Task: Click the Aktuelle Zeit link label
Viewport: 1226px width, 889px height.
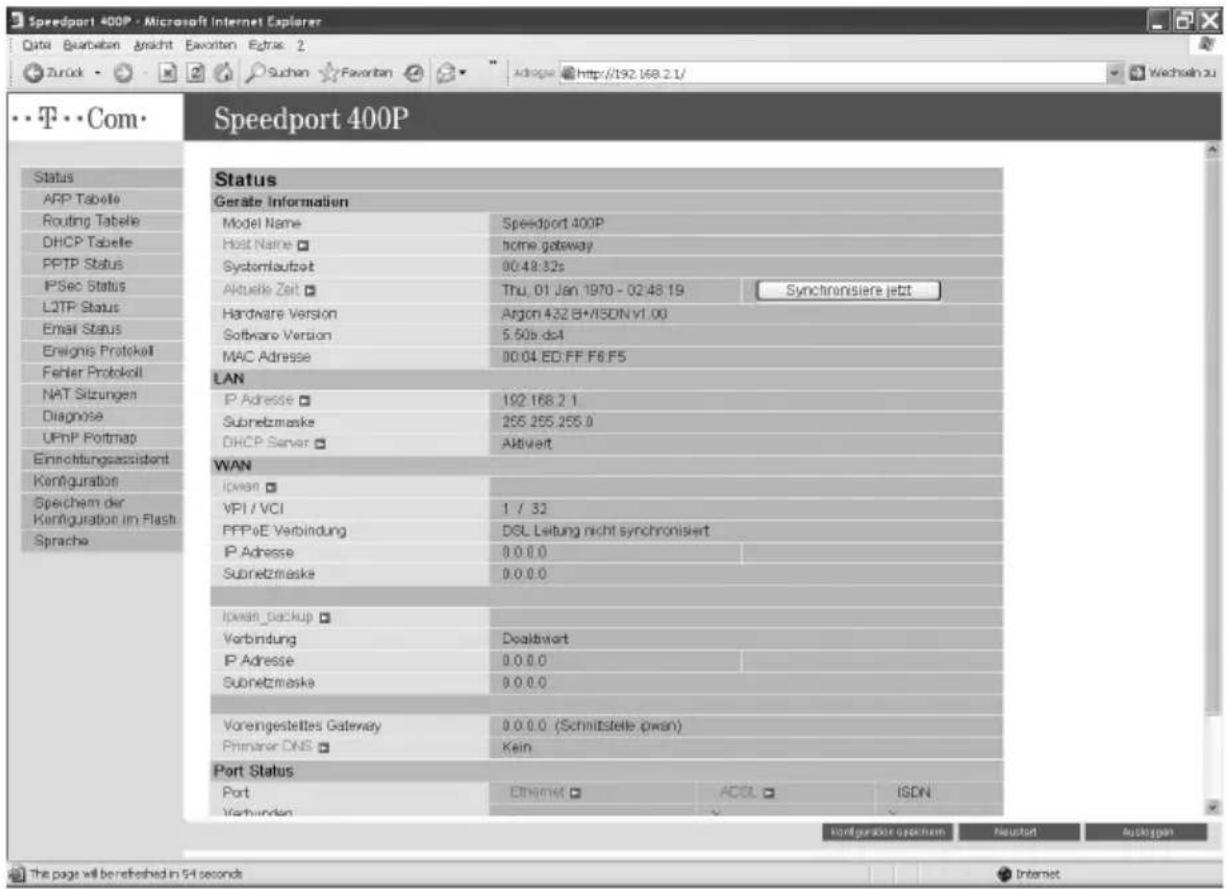Action: [261, 291]
